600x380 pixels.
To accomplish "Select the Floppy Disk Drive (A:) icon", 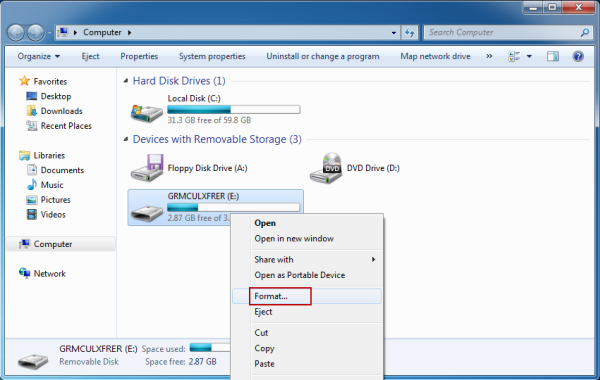I will coord(147,168).
